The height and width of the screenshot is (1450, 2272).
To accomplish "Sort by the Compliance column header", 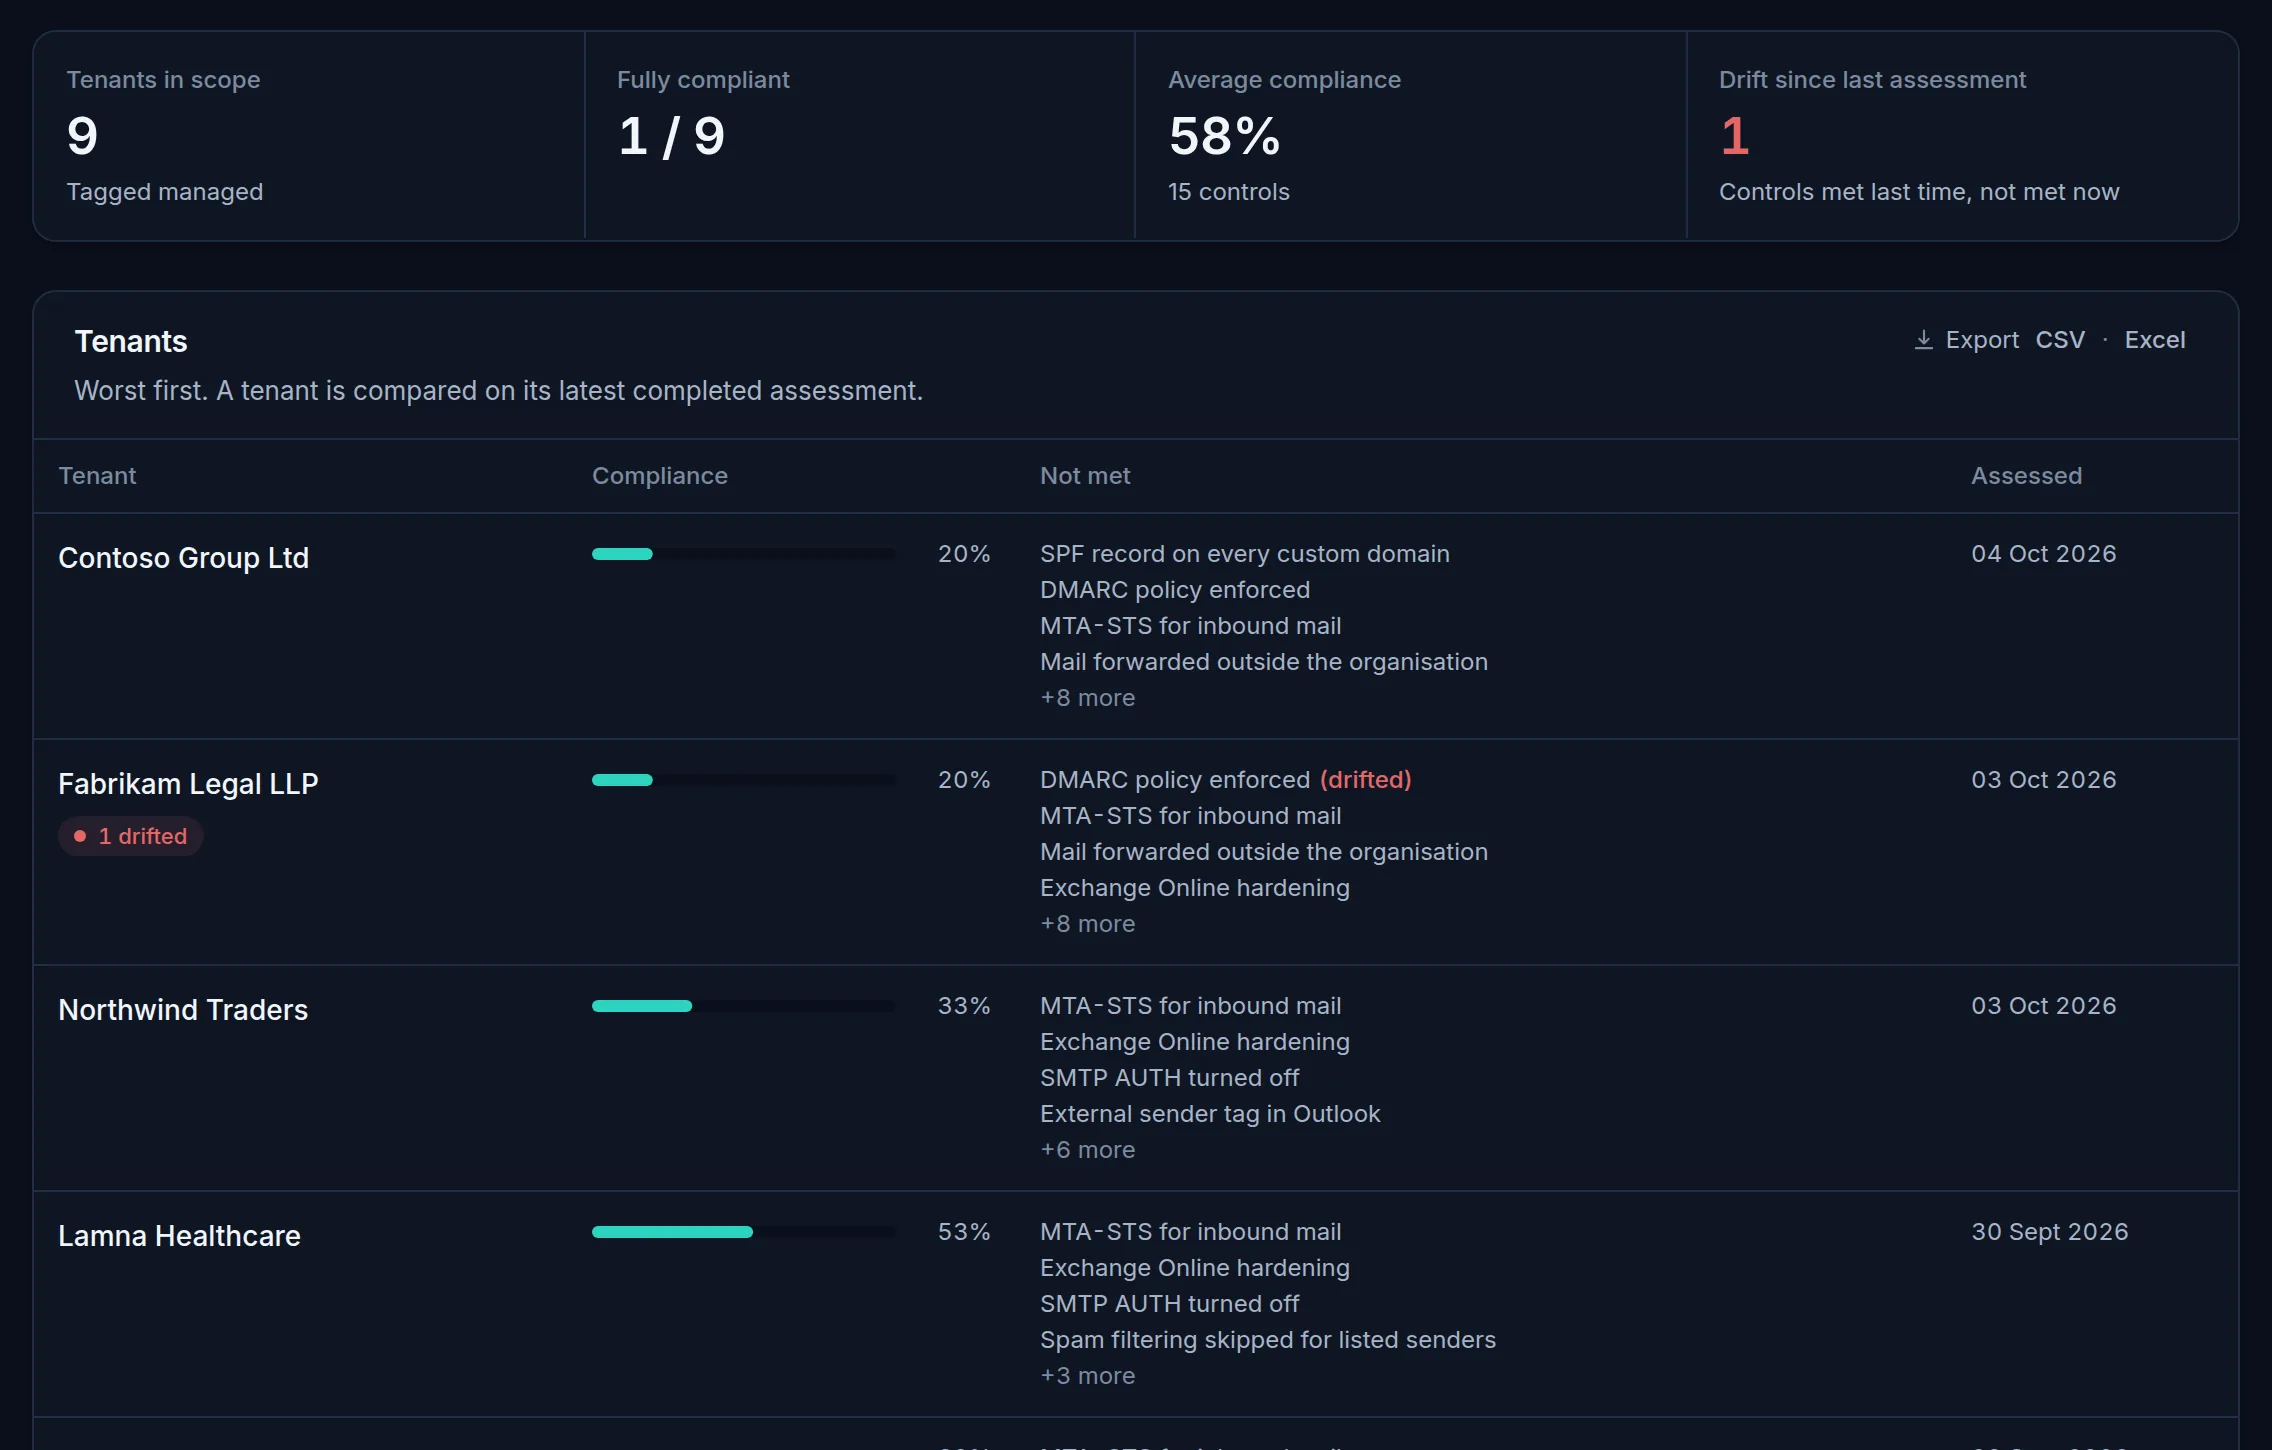I will pyautogui.click(x=660, y=476).
